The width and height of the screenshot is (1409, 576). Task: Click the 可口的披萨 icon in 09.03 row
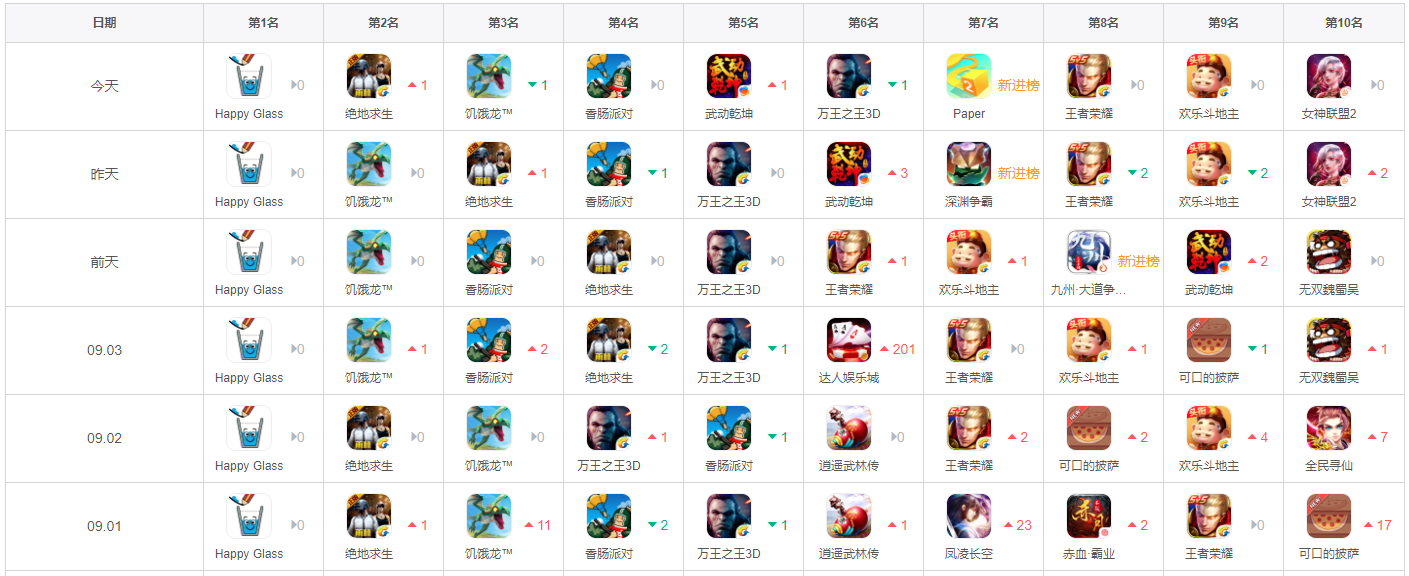pos(1209,340)
